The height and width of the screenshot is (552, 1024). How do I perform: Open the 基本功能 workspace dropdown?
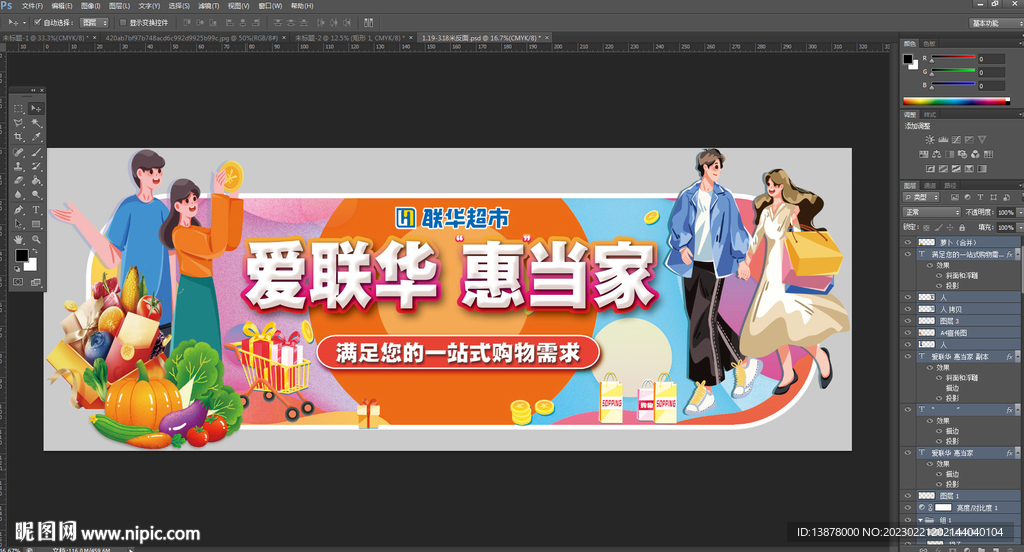(x=995, y=23)
